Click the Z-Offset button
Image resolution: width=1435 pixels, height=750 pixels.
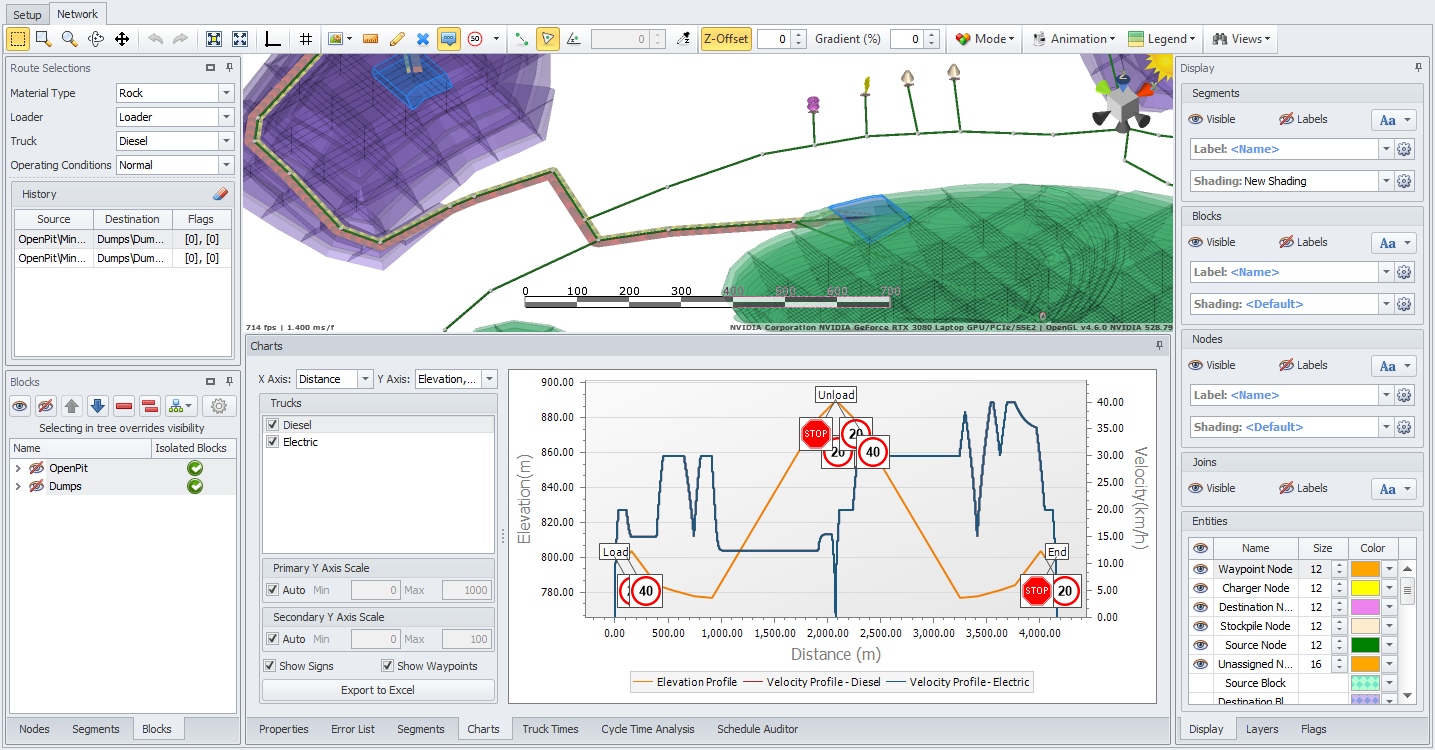(725, 39)
